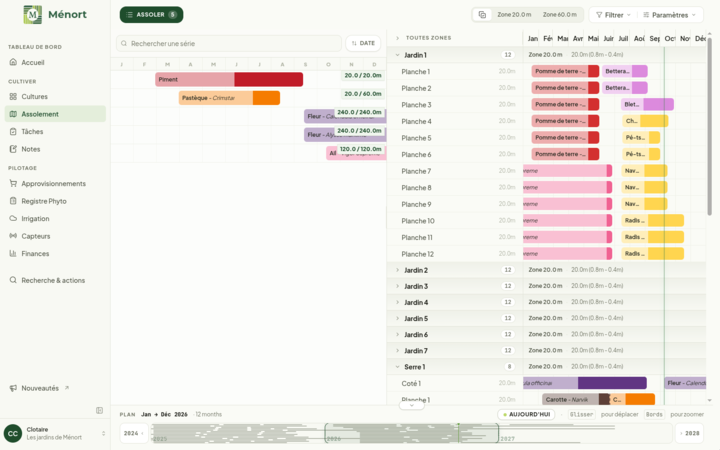Select the Pastèque Crimstar series bar
Viewport: 720px width, 450px height.
(229, 98)
